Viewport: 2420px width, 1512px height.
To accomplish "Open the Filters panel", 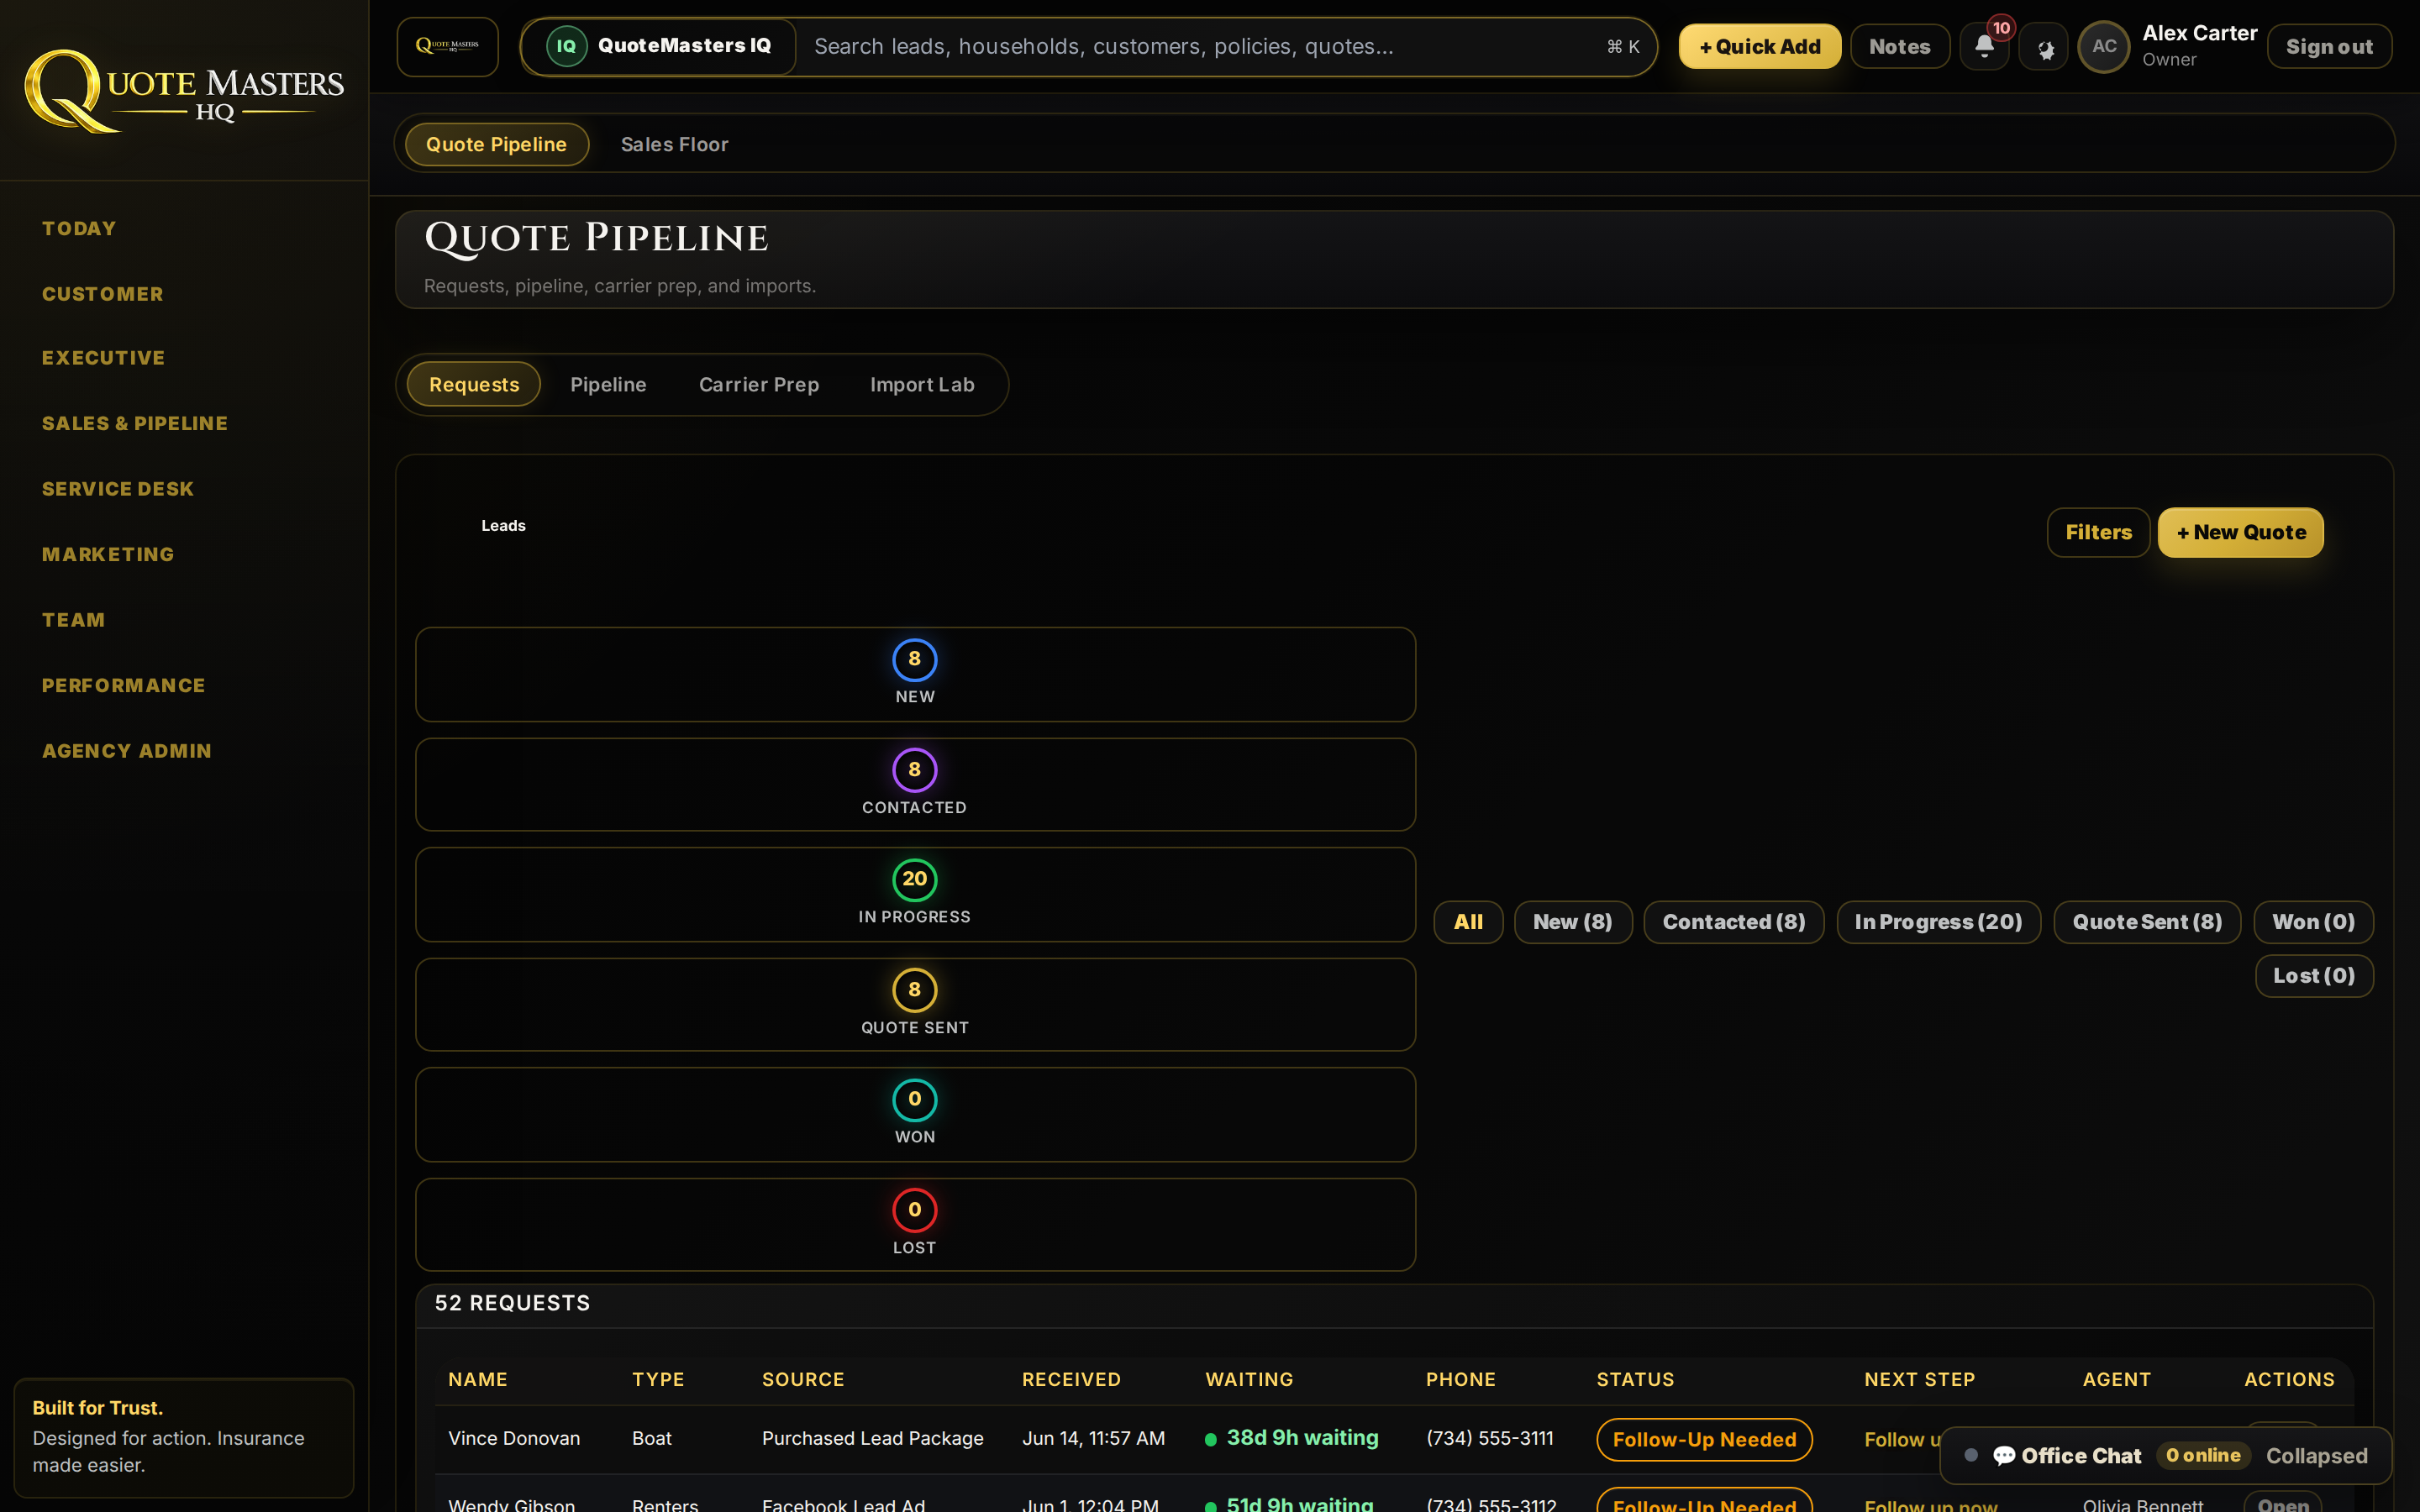I will (2098, 532).
